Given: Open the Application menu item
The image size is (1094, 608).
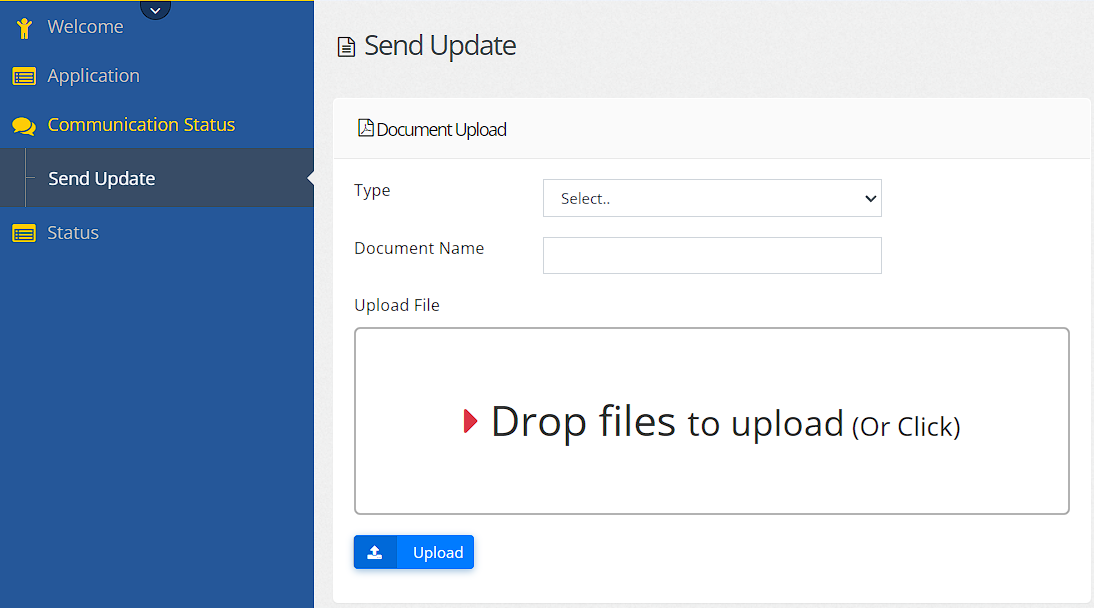Looking at the screenshot, I should pyautogui.click(x=93, y=75).
